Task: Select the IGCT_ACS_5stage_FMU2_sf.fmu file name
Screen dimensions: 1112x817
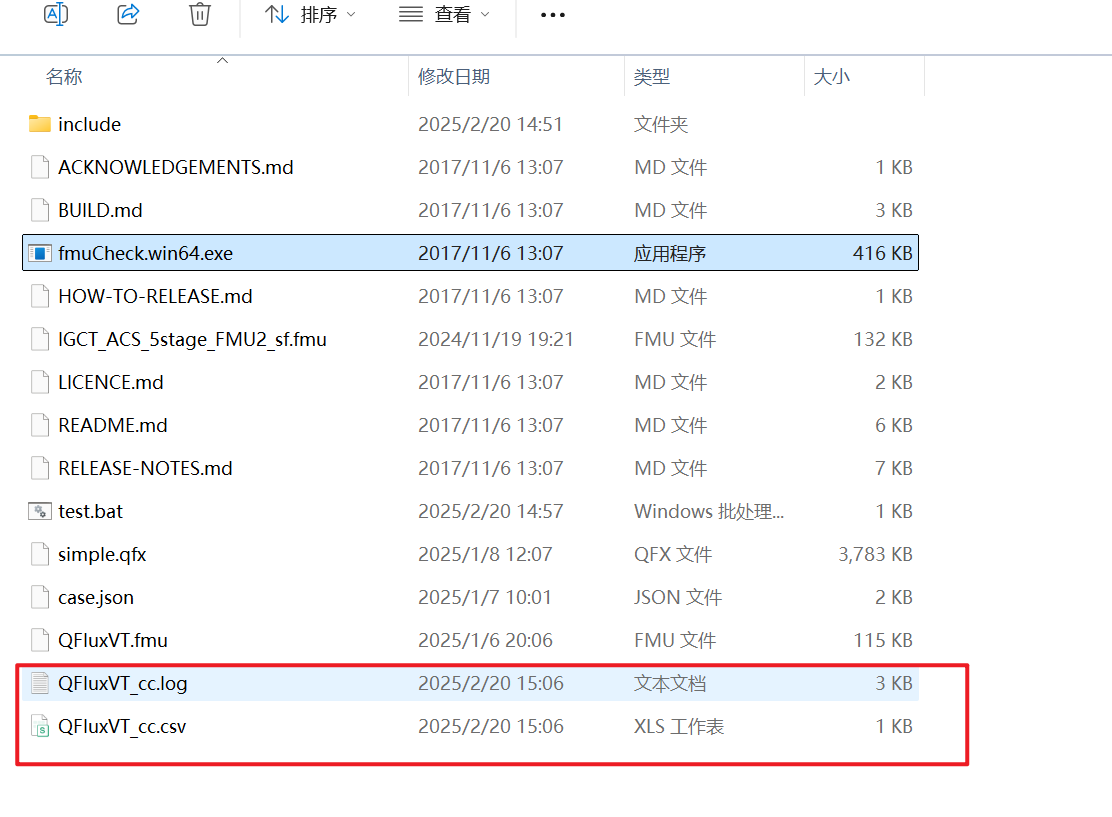Action: 192,340
